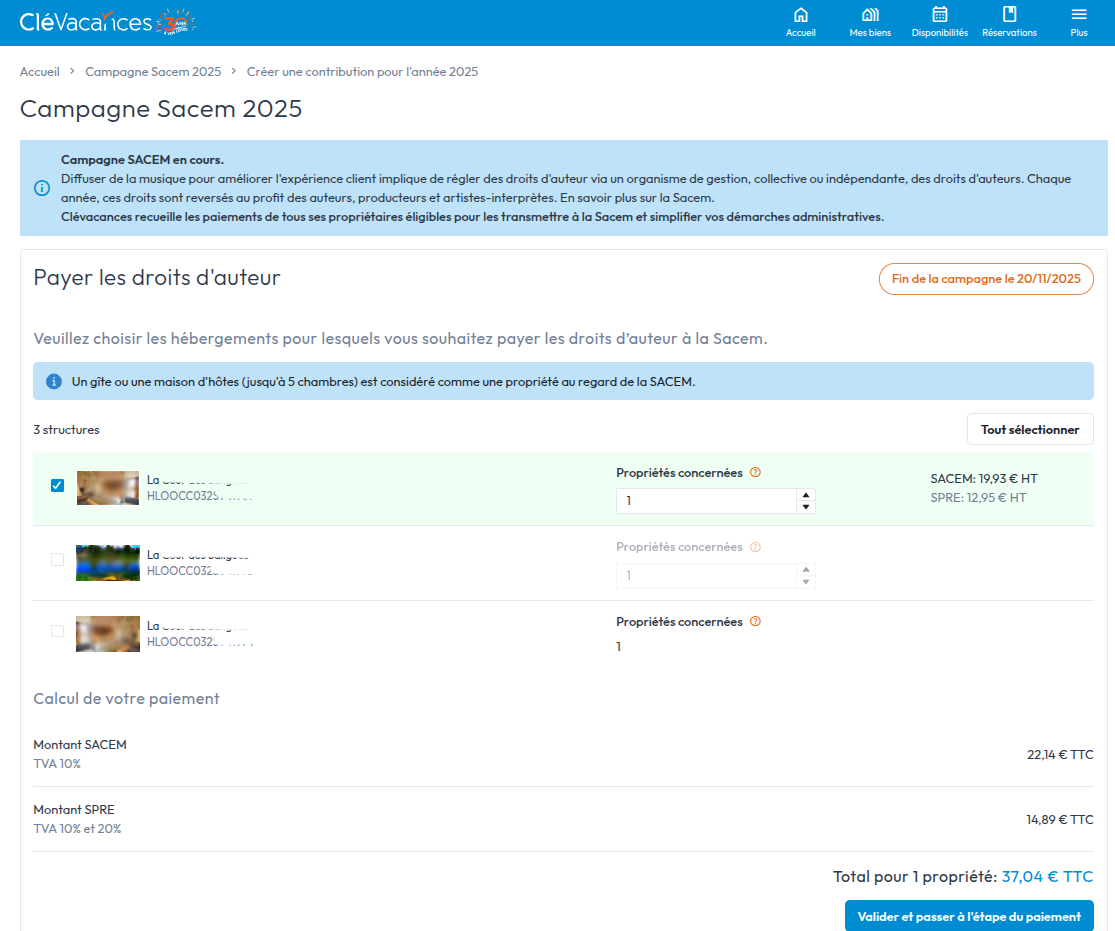
Task: Decrease the first structure's properties count
Action: tap(806, 507)
